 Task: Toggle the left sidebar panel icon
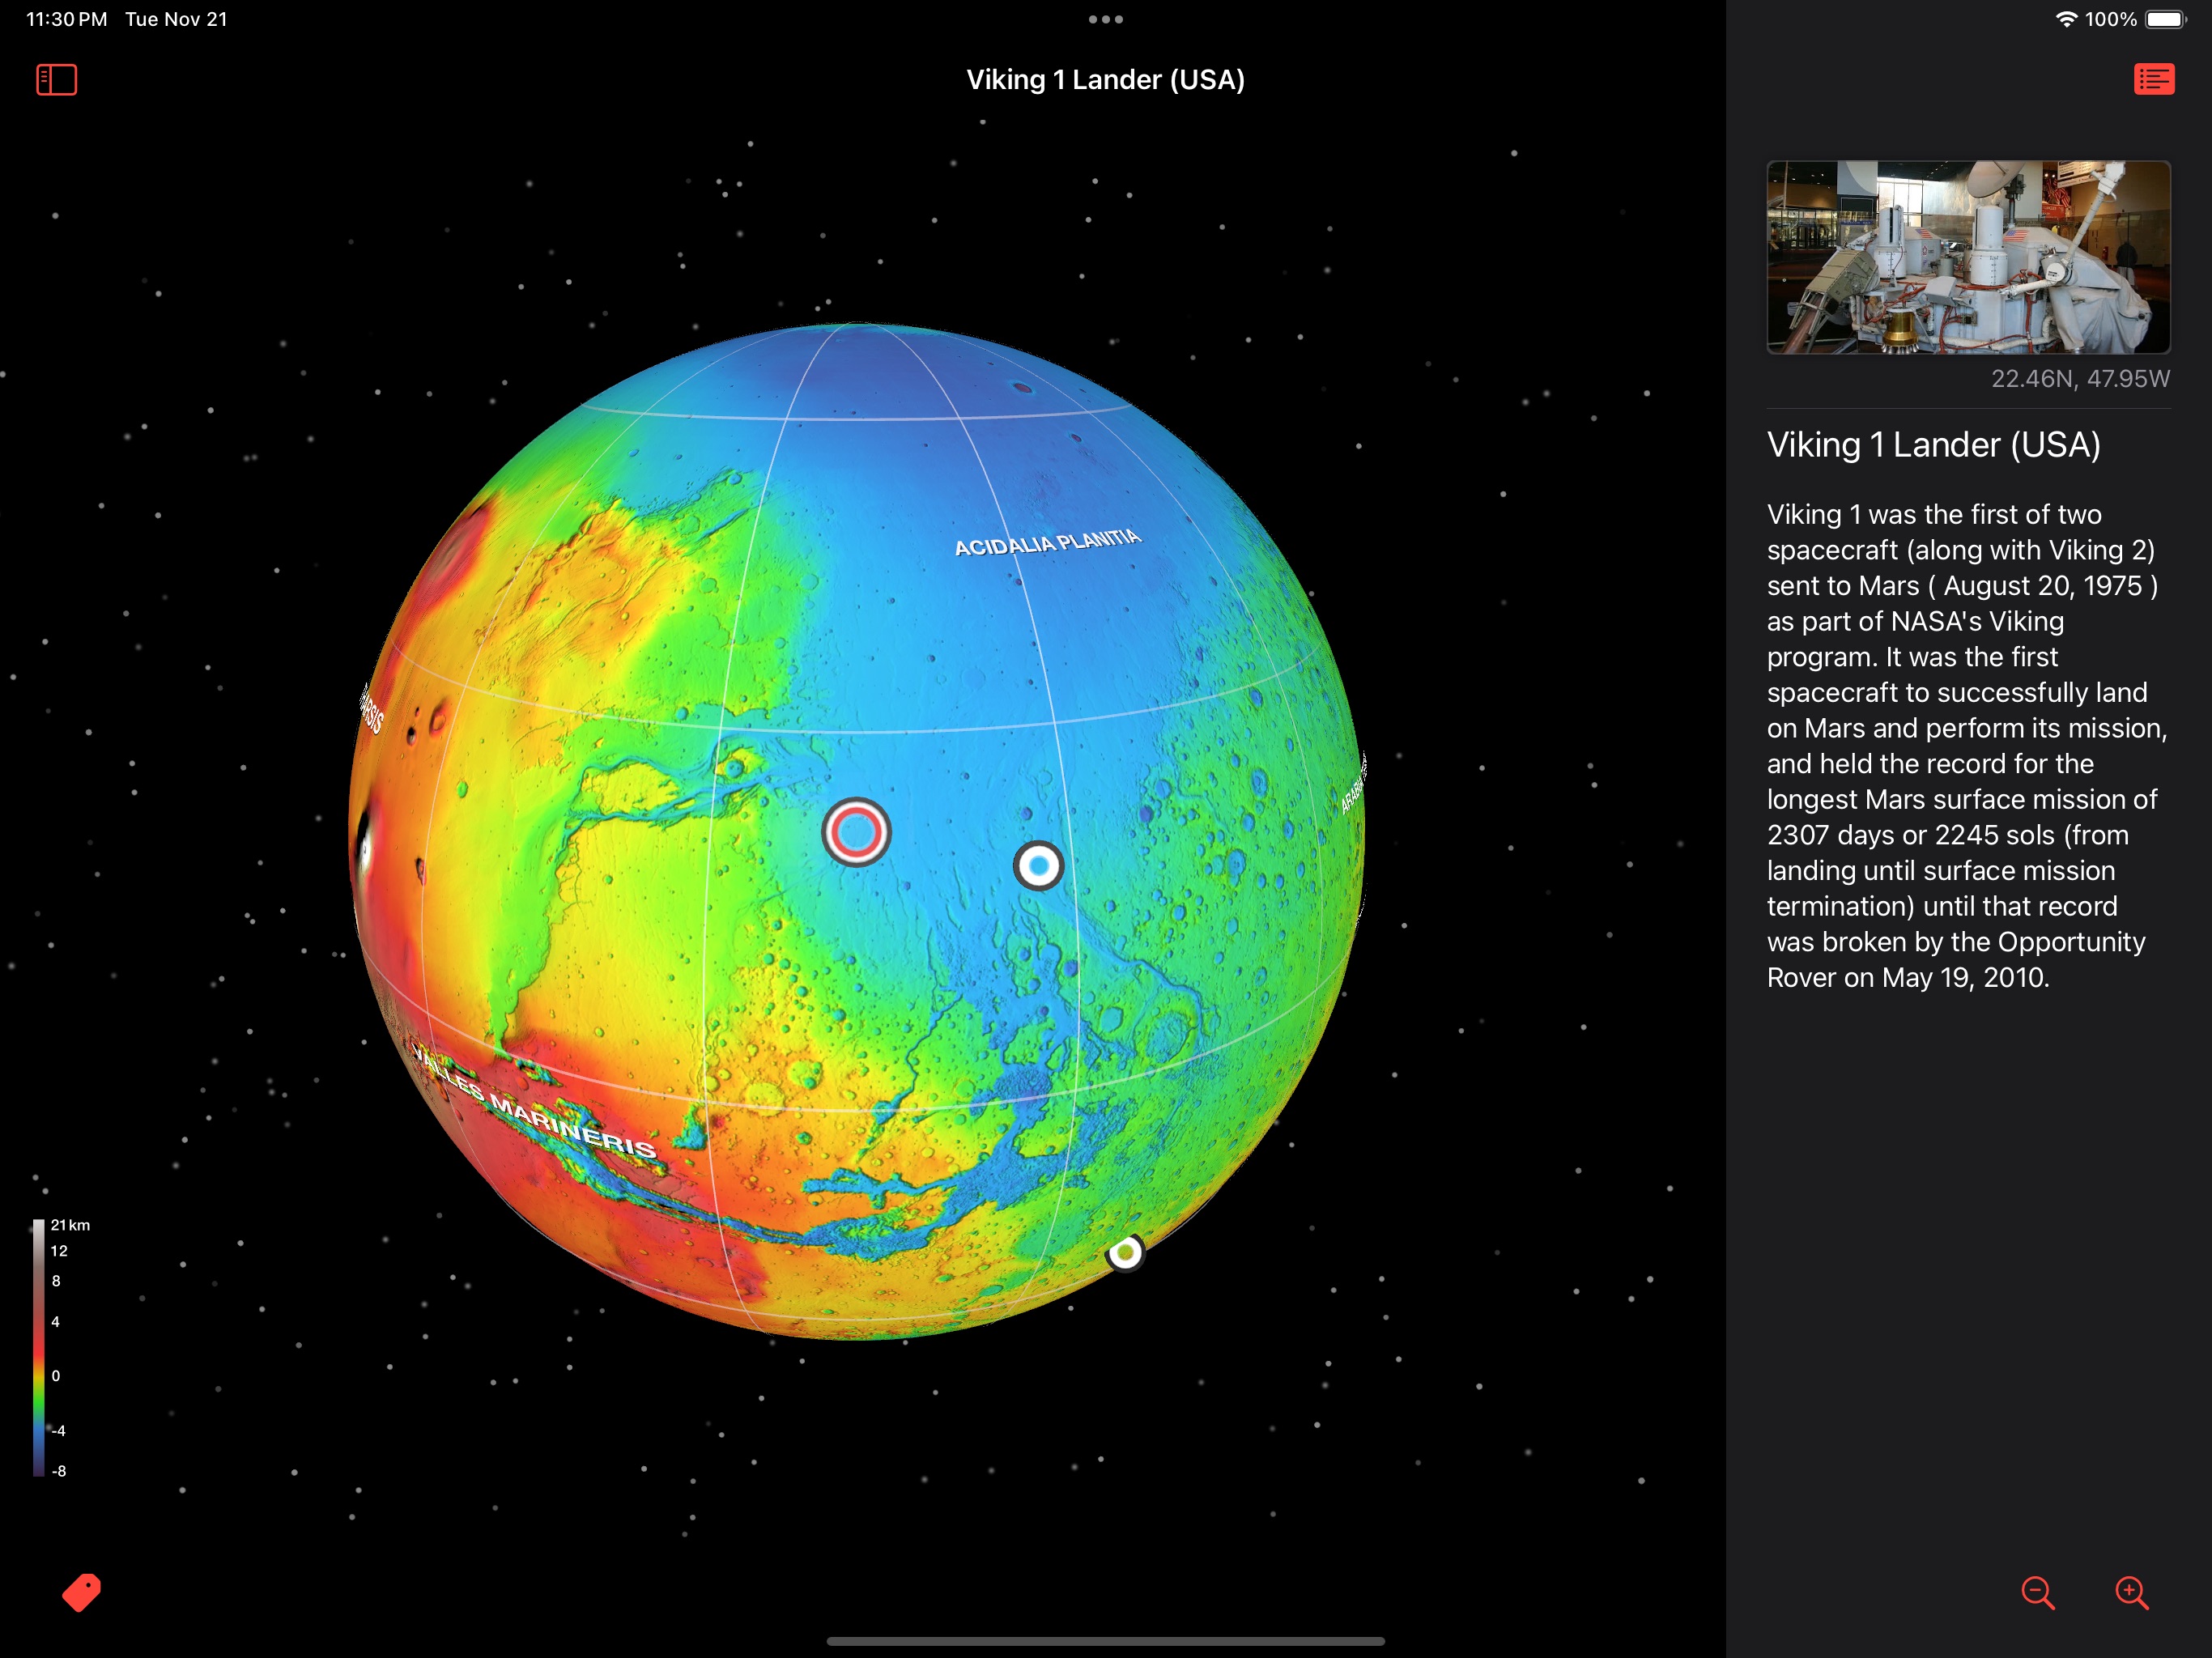(x=56, y=80)
